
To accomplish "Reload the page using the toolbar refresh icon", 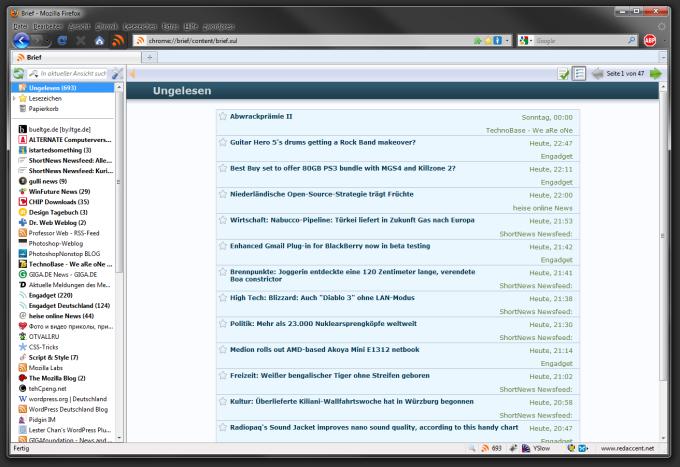I will click(x=62, y=41).
